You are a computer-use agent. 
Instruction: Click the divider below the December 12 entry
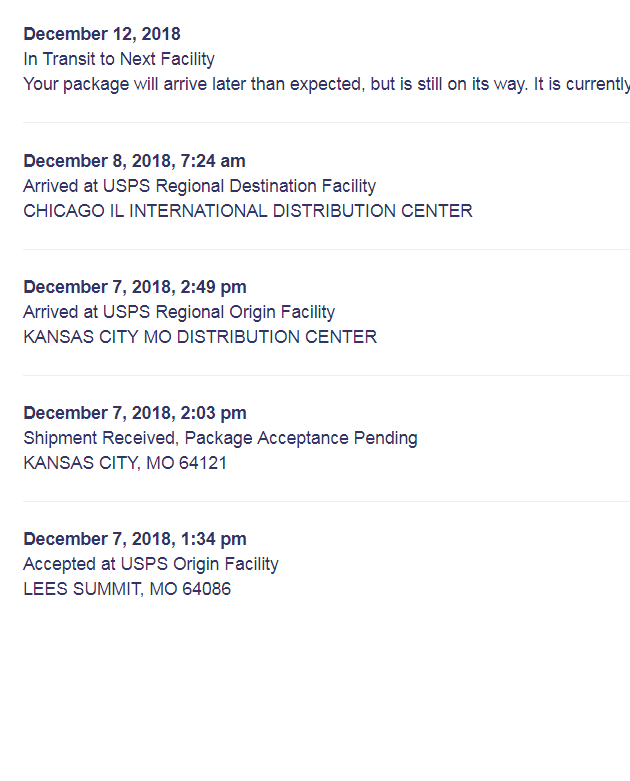pos(327,123)
